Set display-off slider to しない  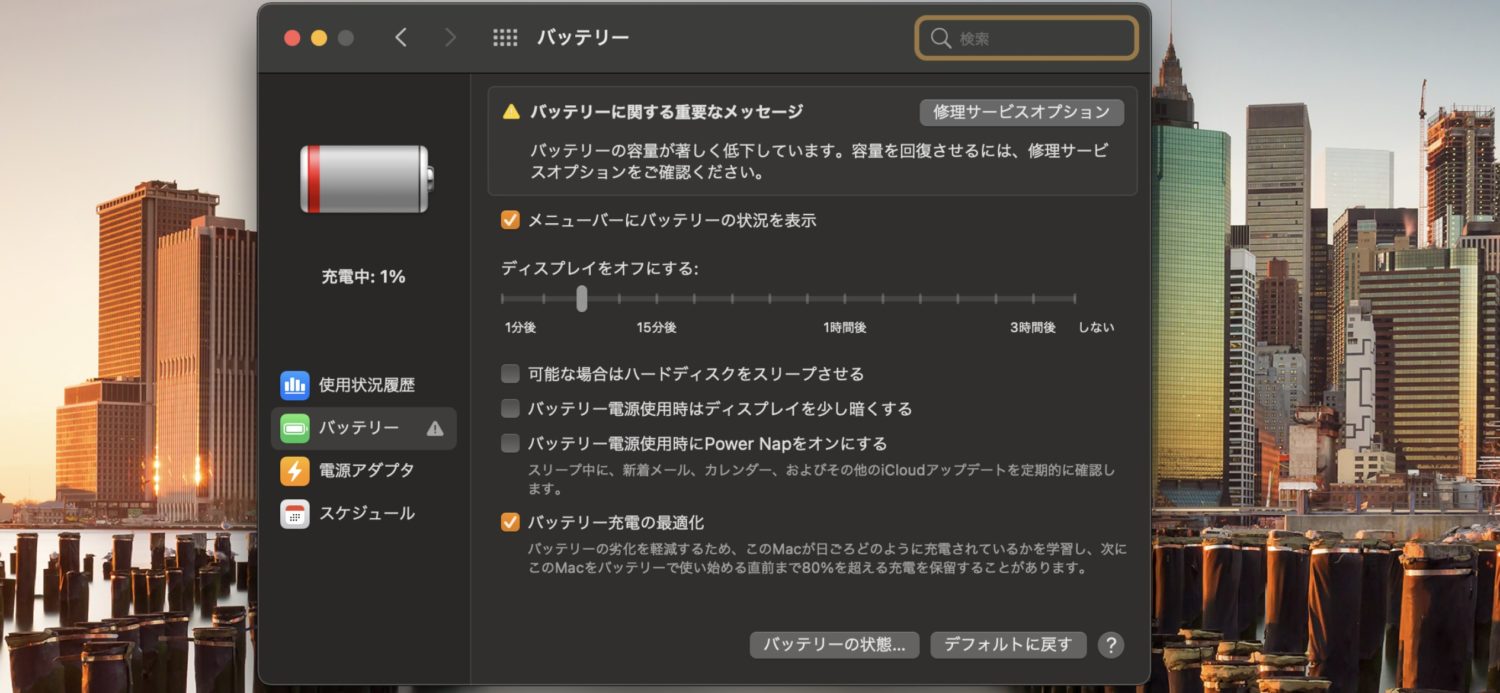[x=1075, y=298]
